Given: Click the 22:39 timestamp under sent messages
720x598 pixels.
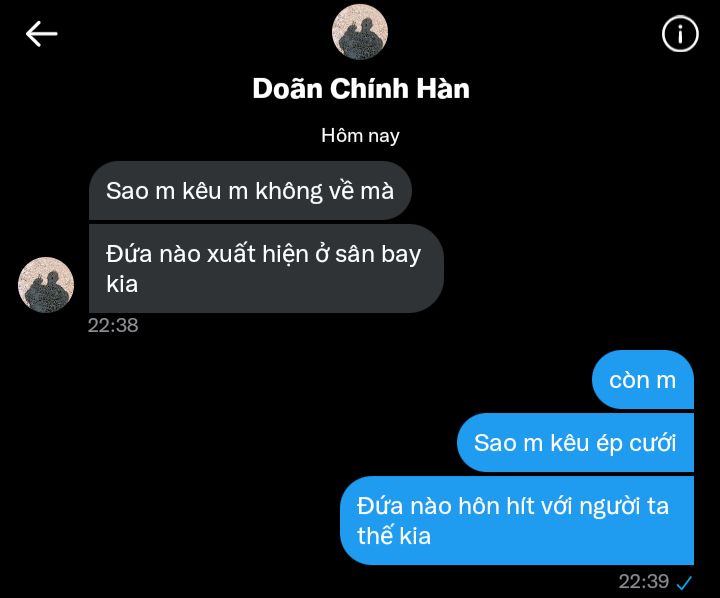Looking at the screenshot, I should tap(643, 581).
